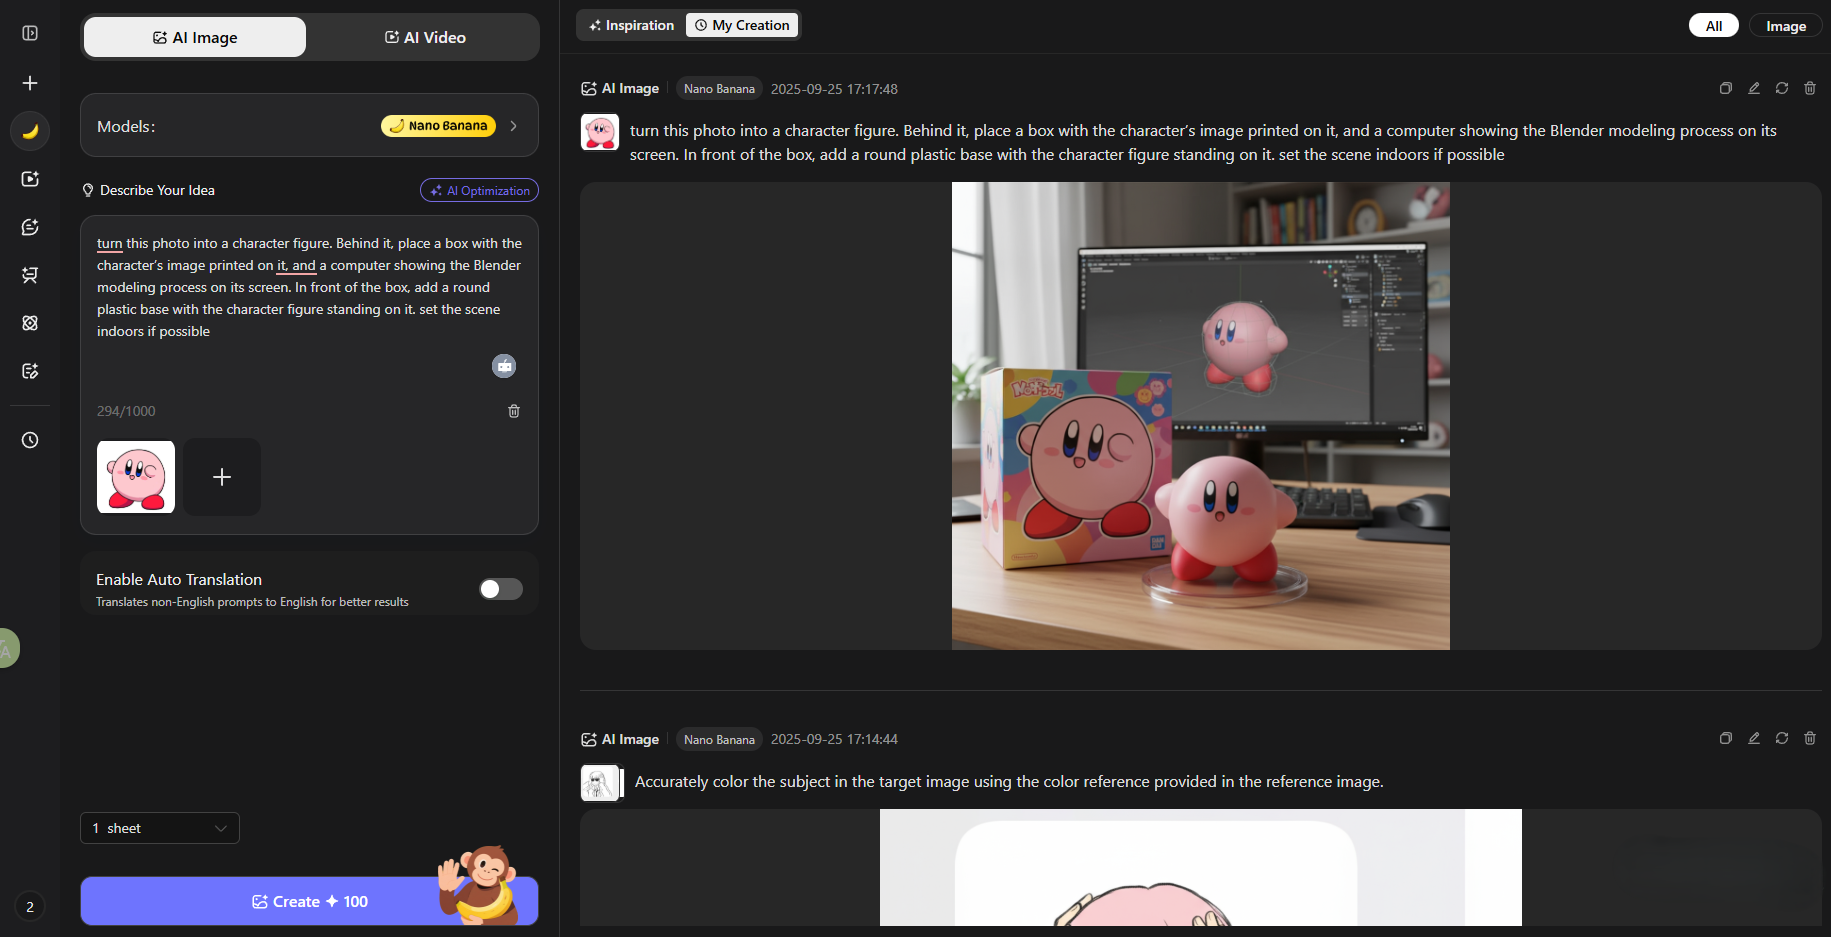Screen dimensions: 1831x937
Task: Open the history clock icon in sidebar
Action: pyautogui.click(x=30, y=440)
